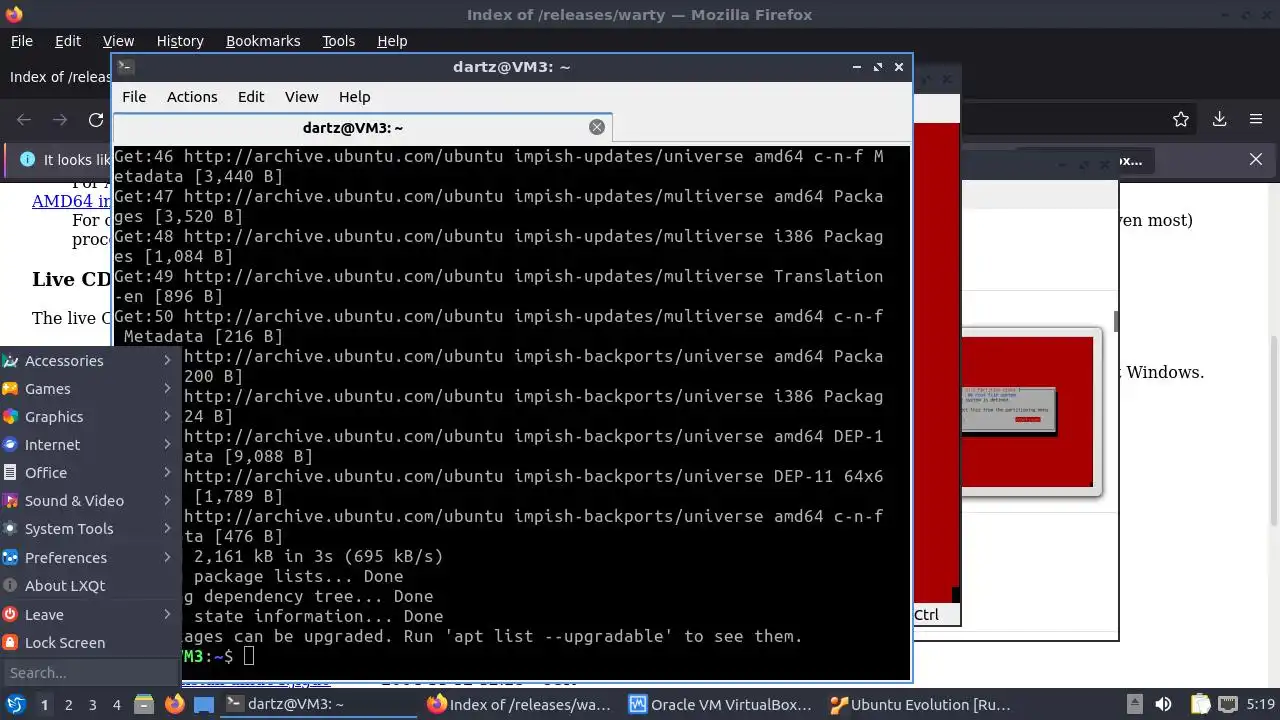Open the Firefox hamburger menu

point(1256,119)
